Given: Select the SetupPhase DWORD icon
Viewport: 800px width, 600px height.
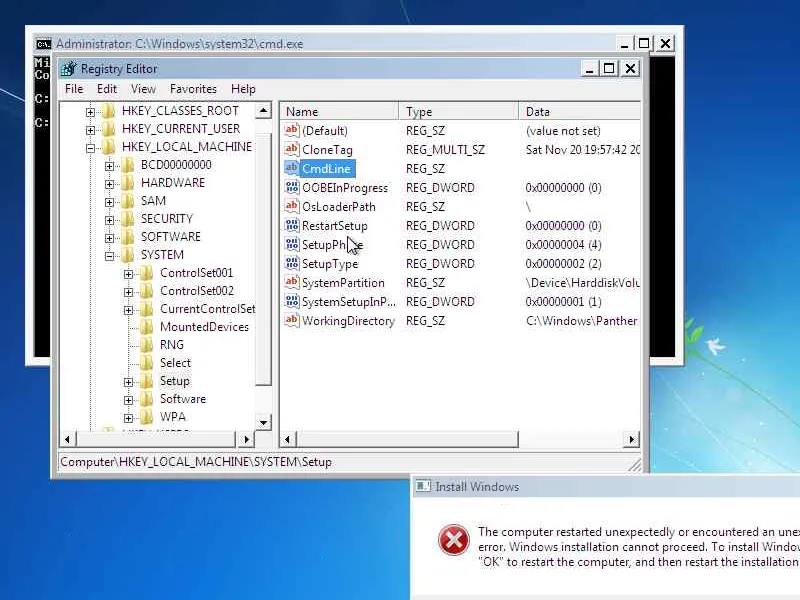Looking at the screenshot, I should pyautogui.click(x=291, y=244).
